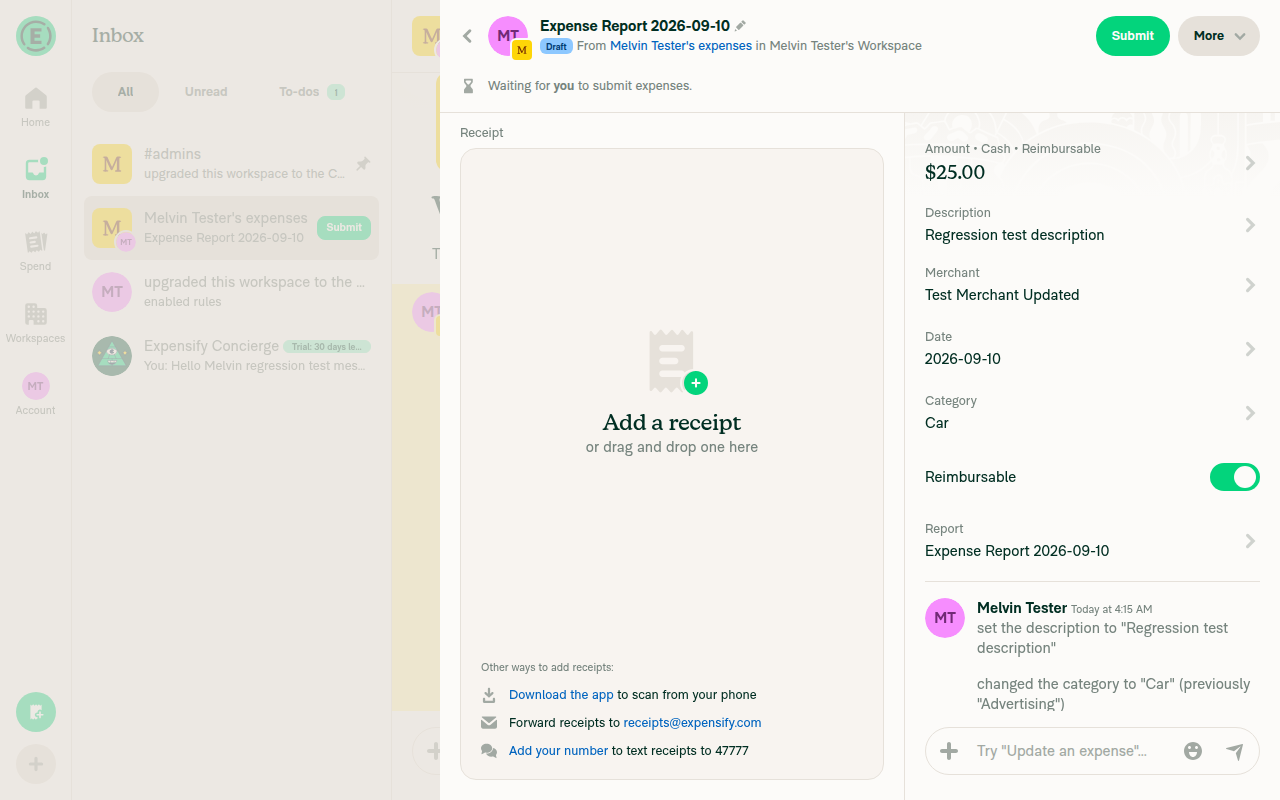Screen dimensions: 1280x800
Task: Click the Add your number link
Action: pyautogui.click(x=558, y=751)
